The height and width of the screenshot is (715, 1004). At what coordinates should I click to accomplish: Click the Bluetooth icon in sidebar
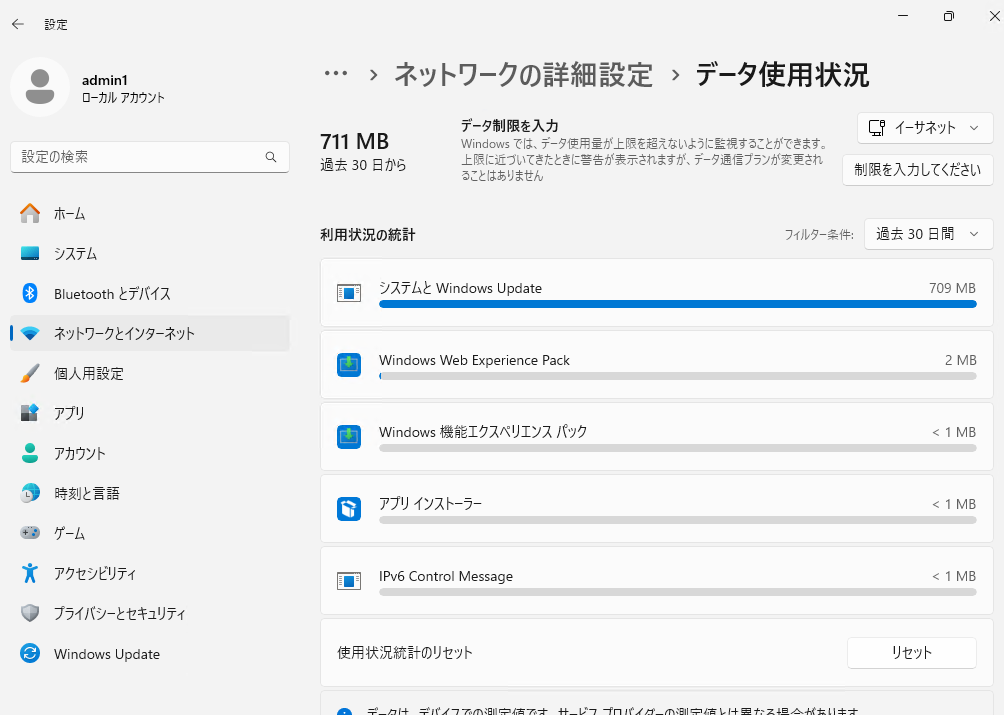pyautogui.click(x=30, y=293)
